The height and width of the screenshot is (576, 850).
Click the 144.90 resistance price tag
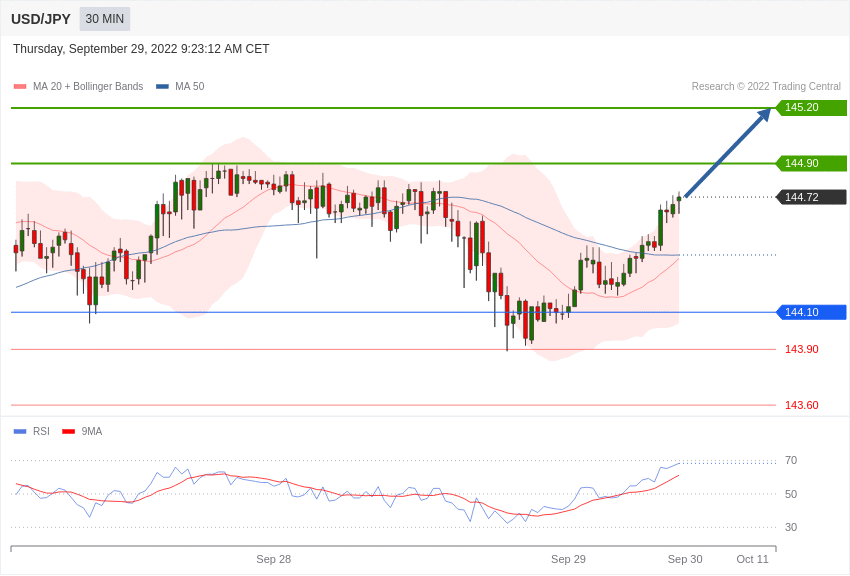812,163
